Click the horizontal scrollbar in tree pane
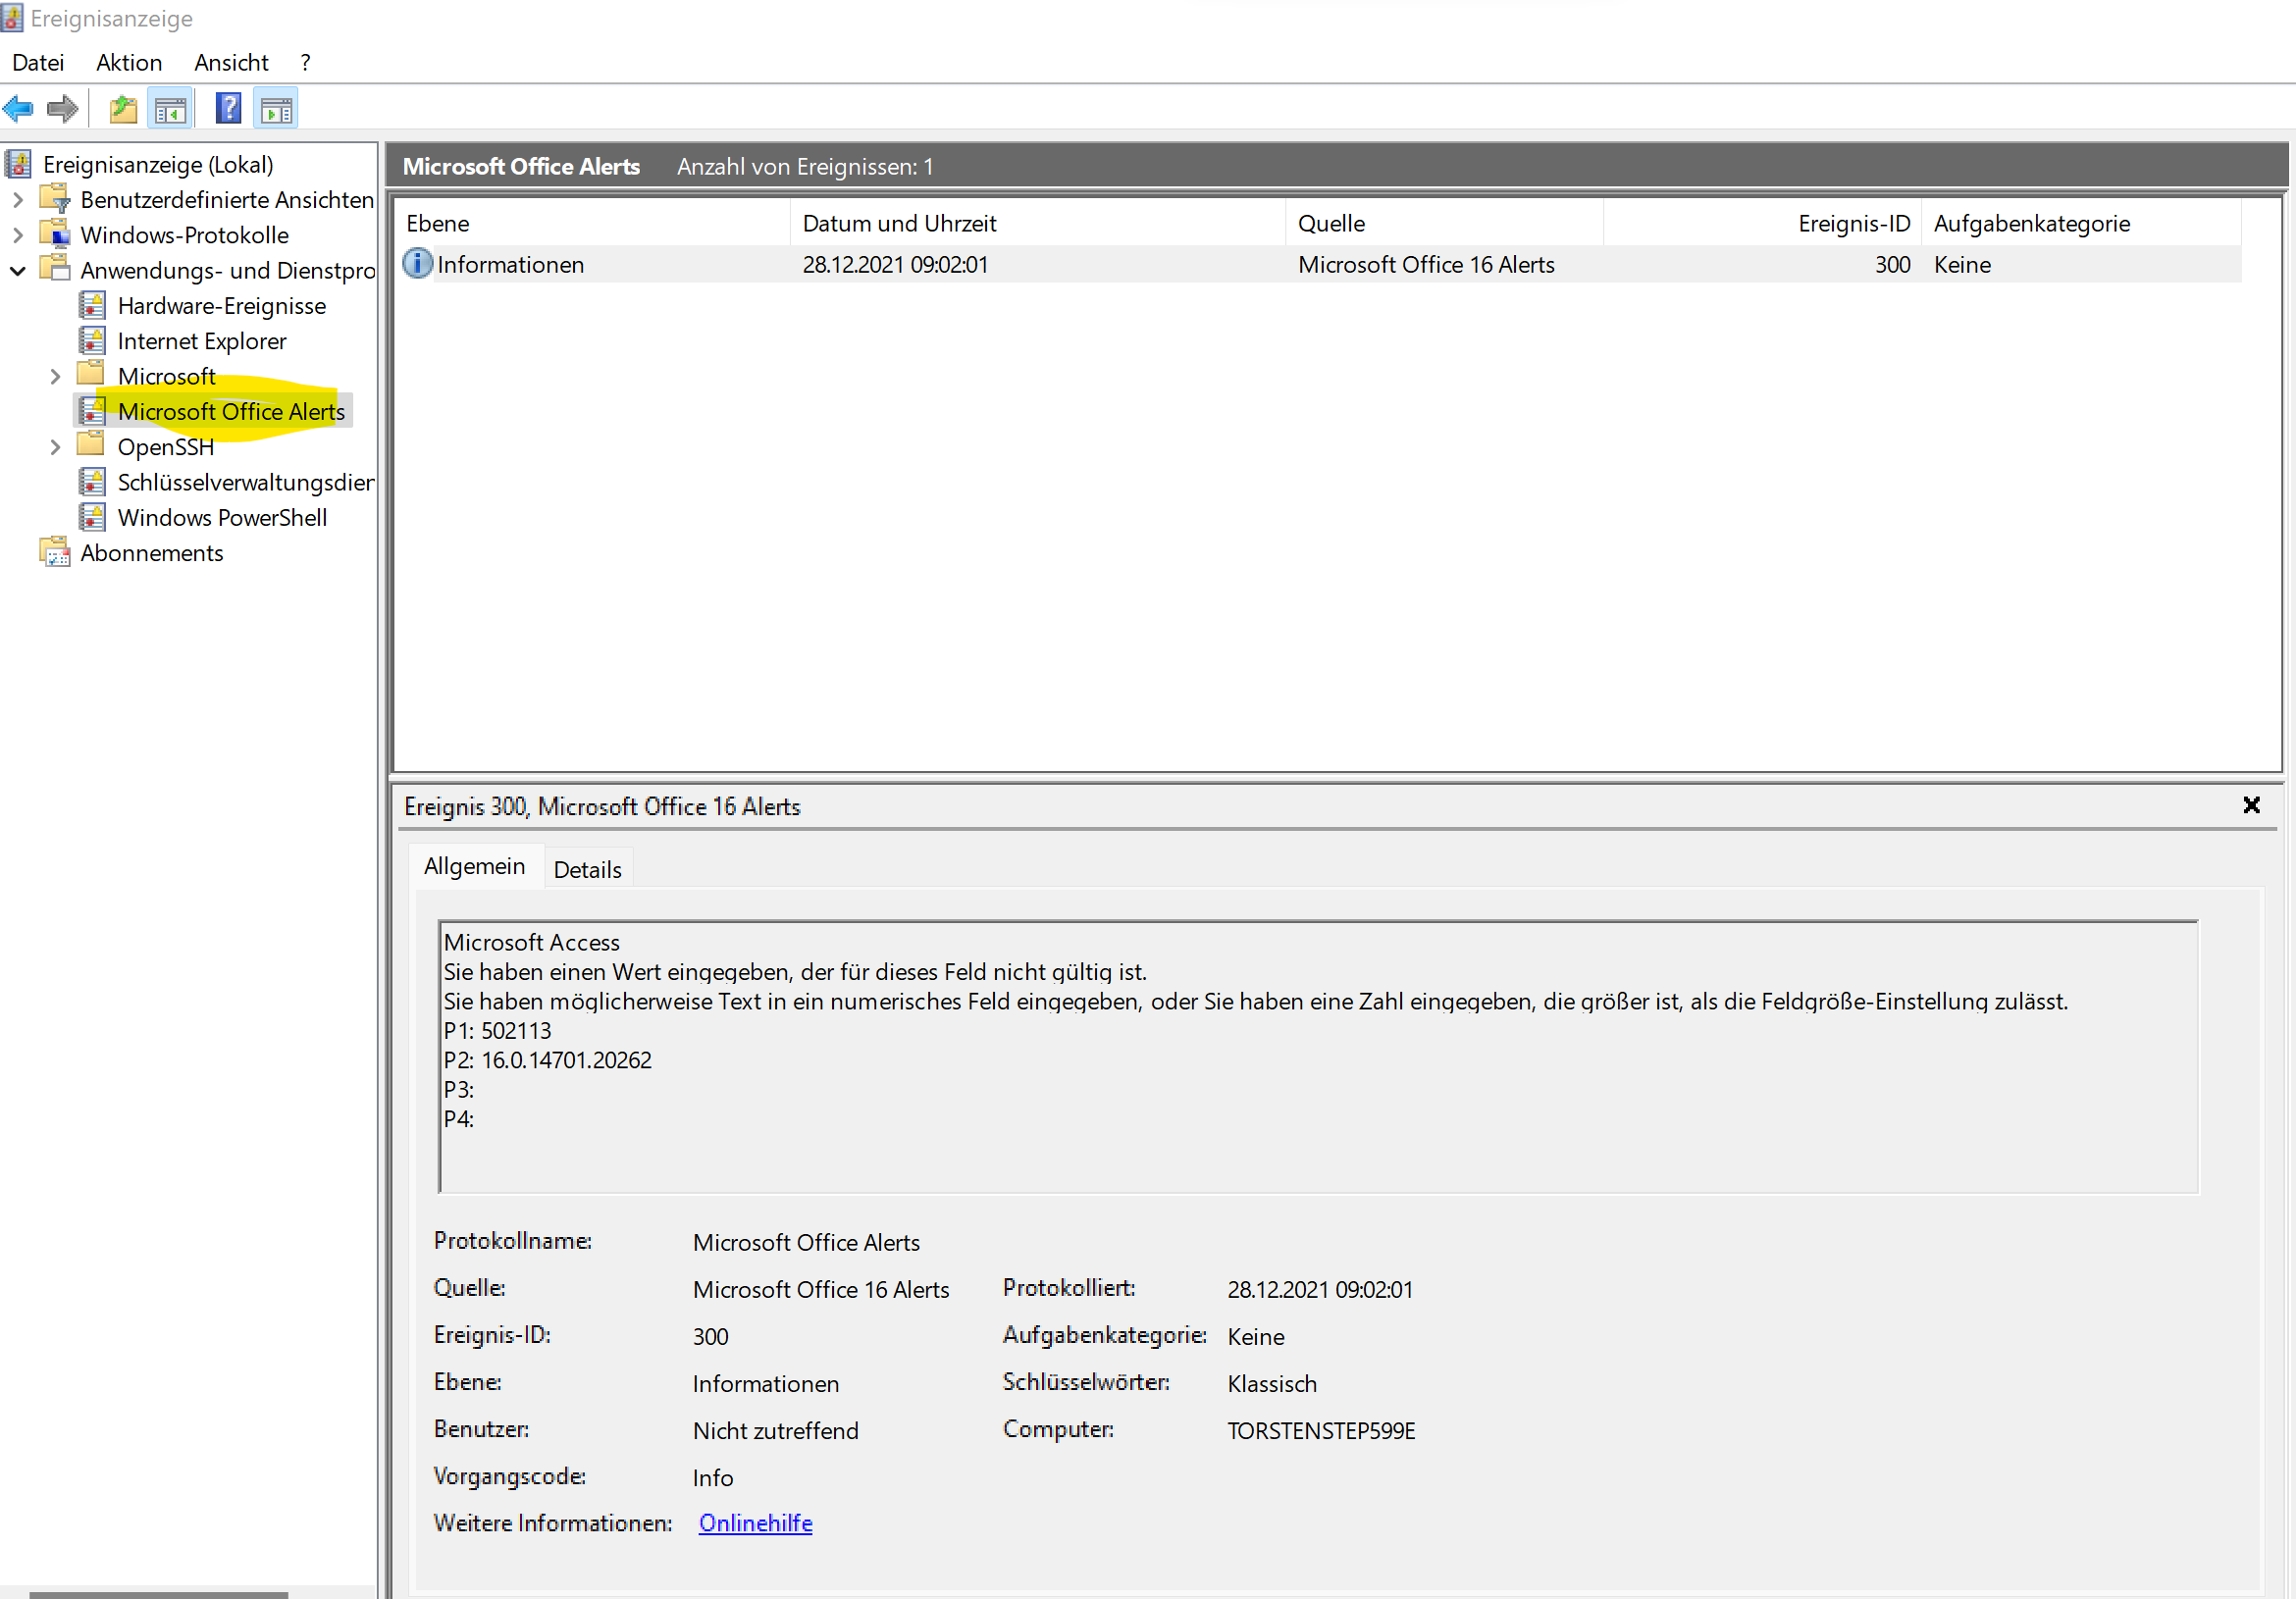The width and height of the screenshot is (2296, 1599). (158, 1594)
